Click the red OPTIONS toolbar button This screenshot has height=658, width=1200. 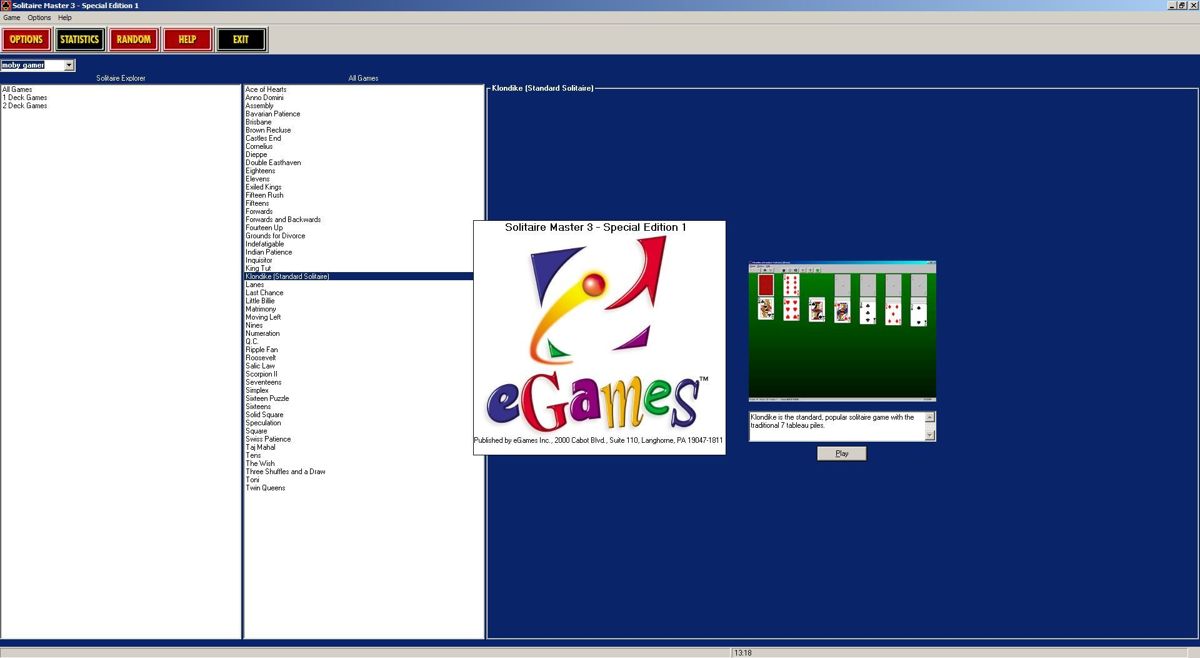(x=26, y=40)
